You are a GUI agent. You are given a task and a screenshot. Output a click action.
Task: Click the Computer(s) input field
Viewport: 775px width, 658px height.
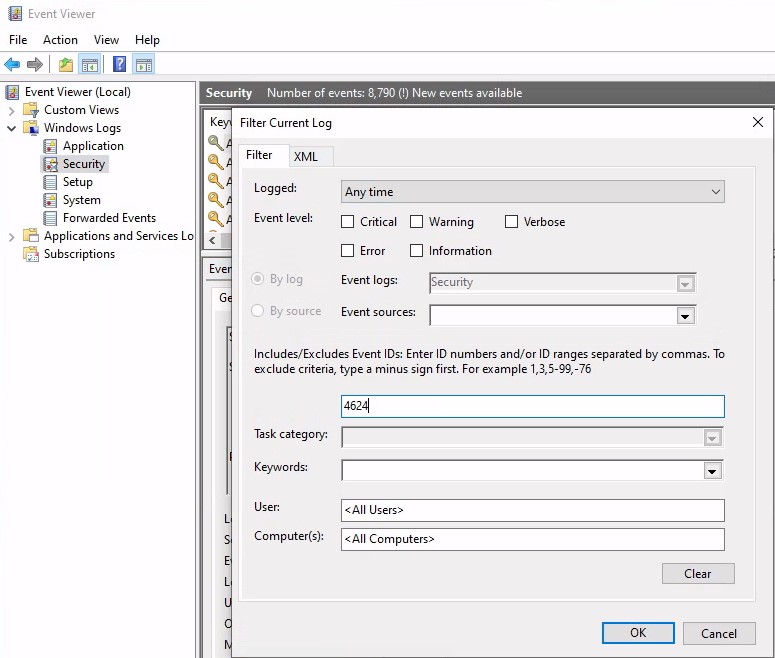[x=533, y=539]
